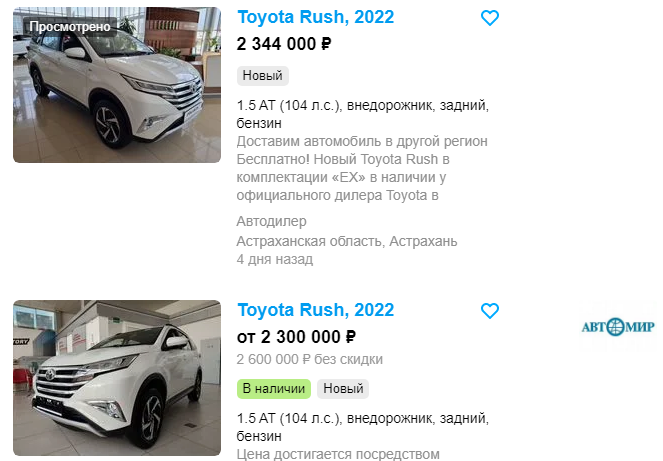The width and height of the screenshot is (663, 461).
Task: Click the В наличии green tag
Action: click(x=274, y=389)
